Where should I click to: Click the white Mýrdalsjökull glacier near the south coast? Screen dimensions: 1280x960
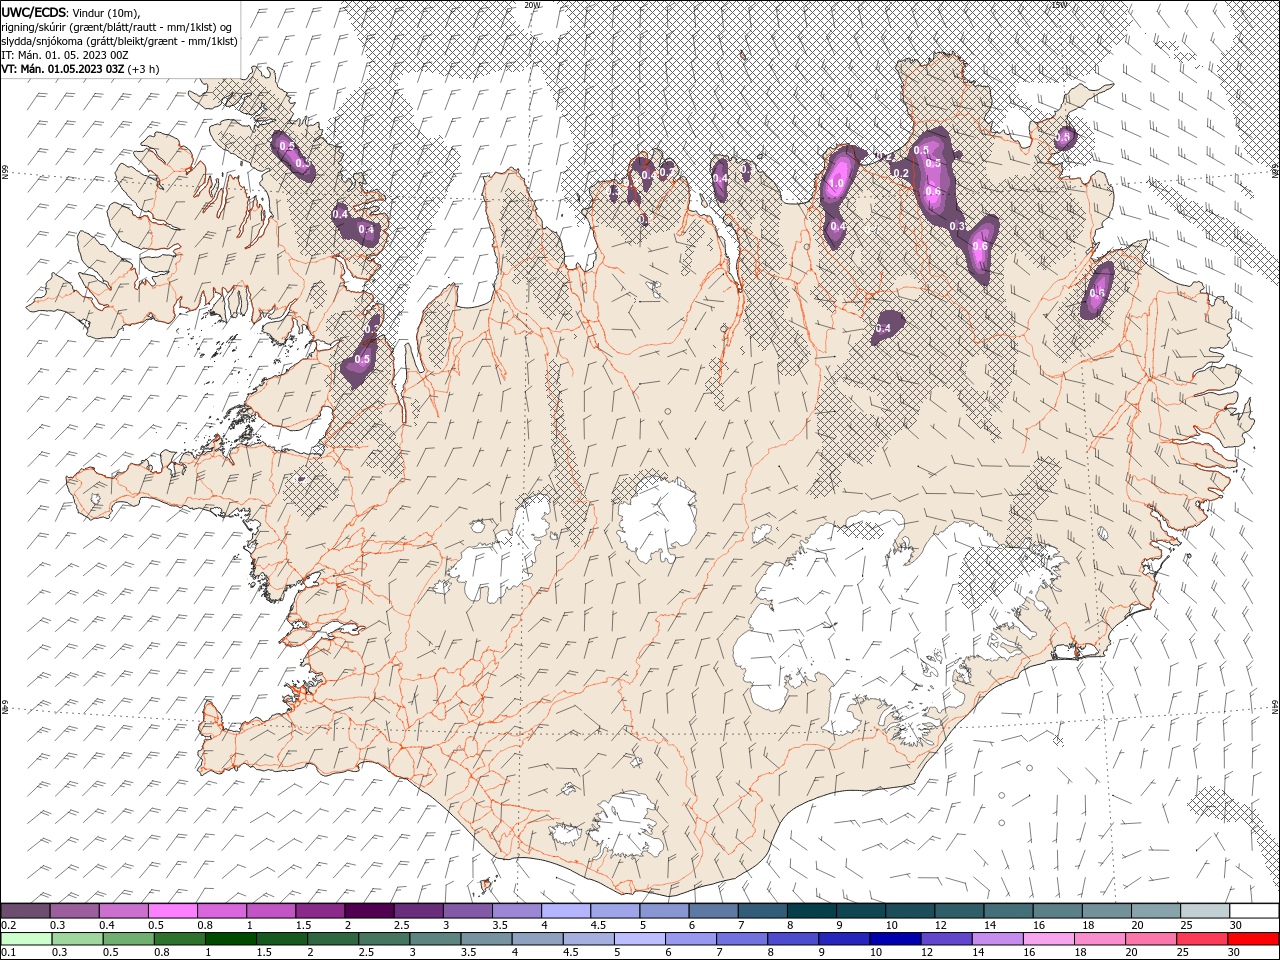click(626, 825)
